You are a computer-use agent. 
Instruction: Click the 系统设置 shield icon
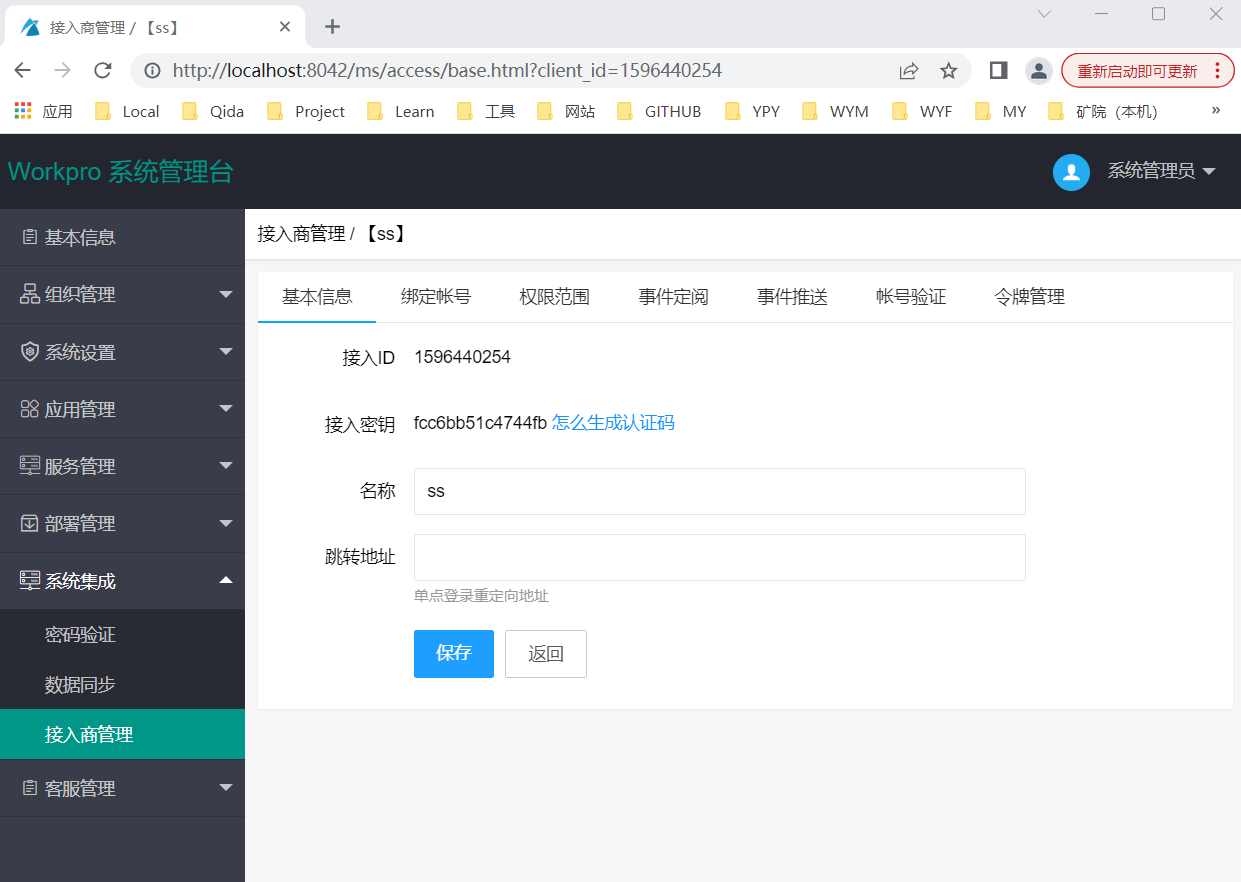30,352
